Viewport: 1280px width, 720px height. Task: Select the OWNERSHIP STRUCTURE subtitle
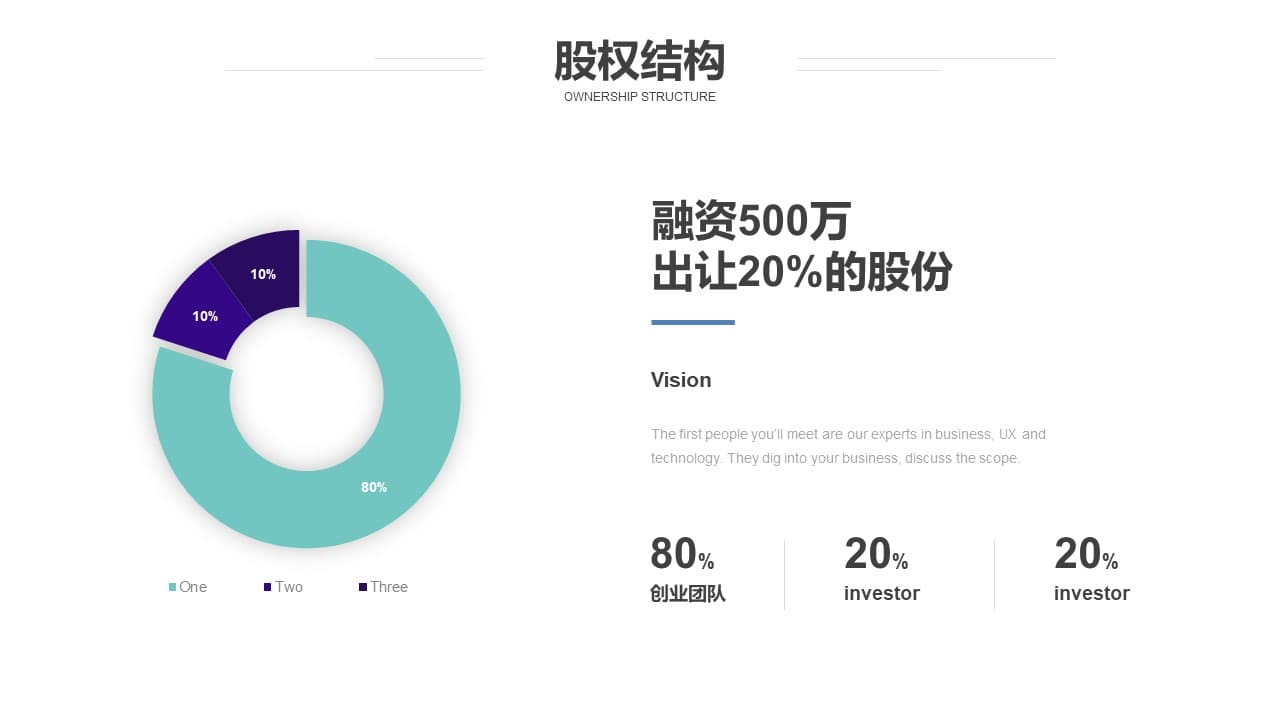click(x=640, y=97)
